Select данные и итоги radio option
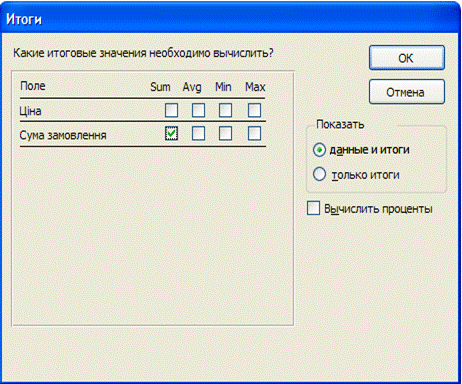The image size is (462, 384). coord(319,150)
